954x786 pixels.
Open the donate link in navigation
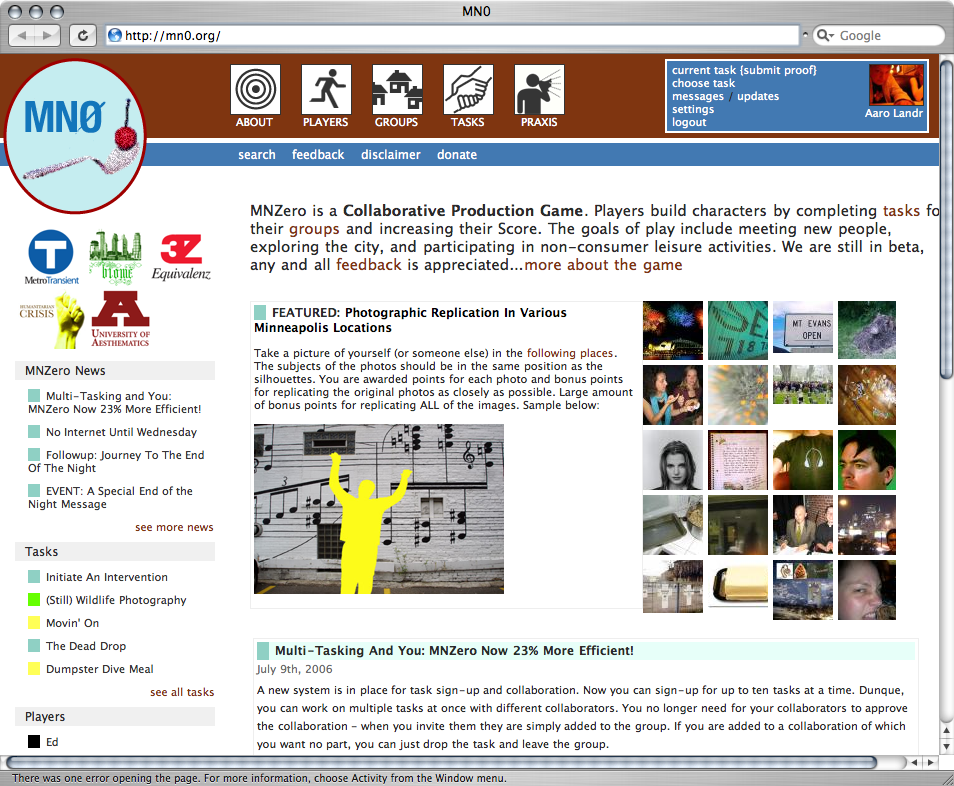(x=457, y=155)
